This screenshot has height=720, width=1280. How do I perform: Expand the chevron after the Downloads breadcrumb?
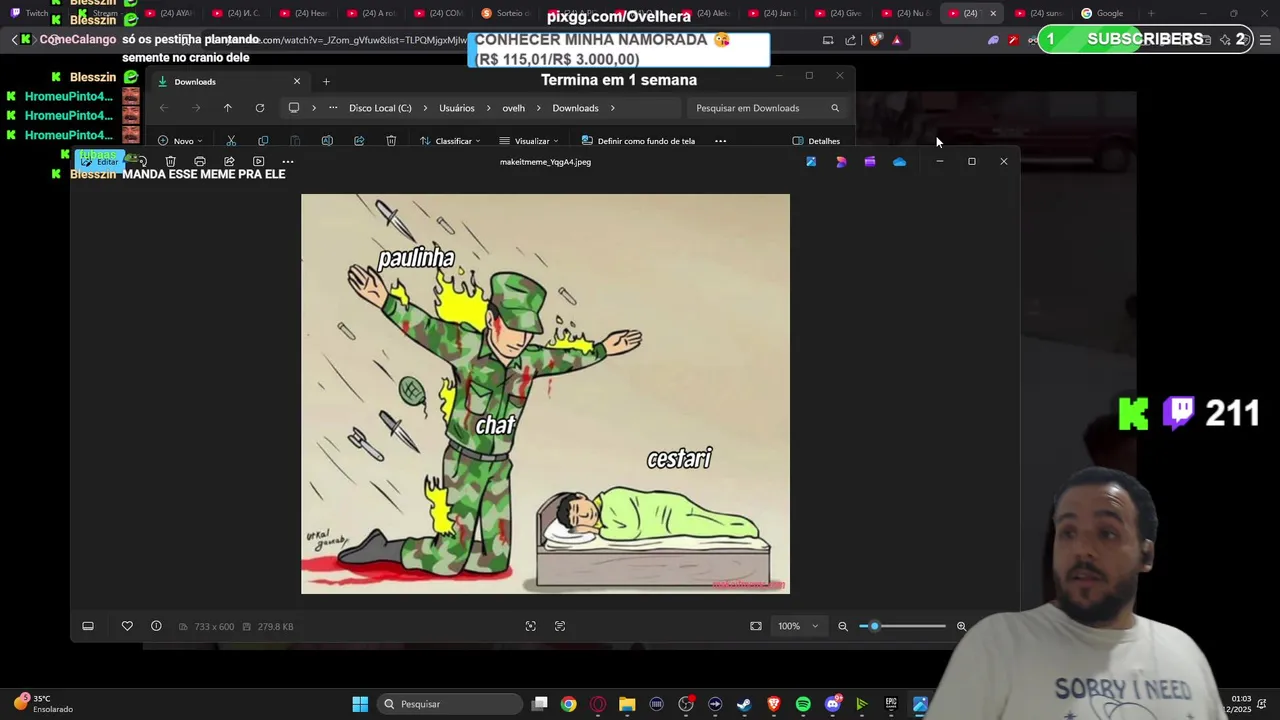613,108
